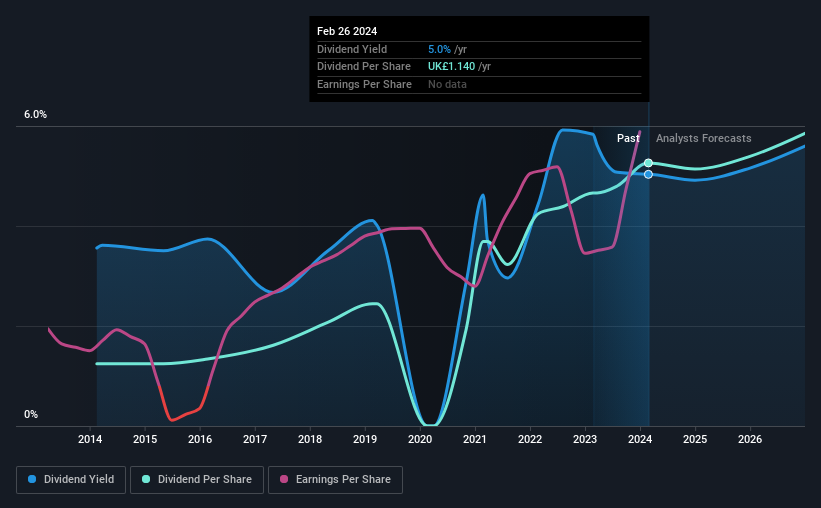Click the blue dot in Dividend Yield legend
This screenshot has height=508, width=821.
point(32,479)
